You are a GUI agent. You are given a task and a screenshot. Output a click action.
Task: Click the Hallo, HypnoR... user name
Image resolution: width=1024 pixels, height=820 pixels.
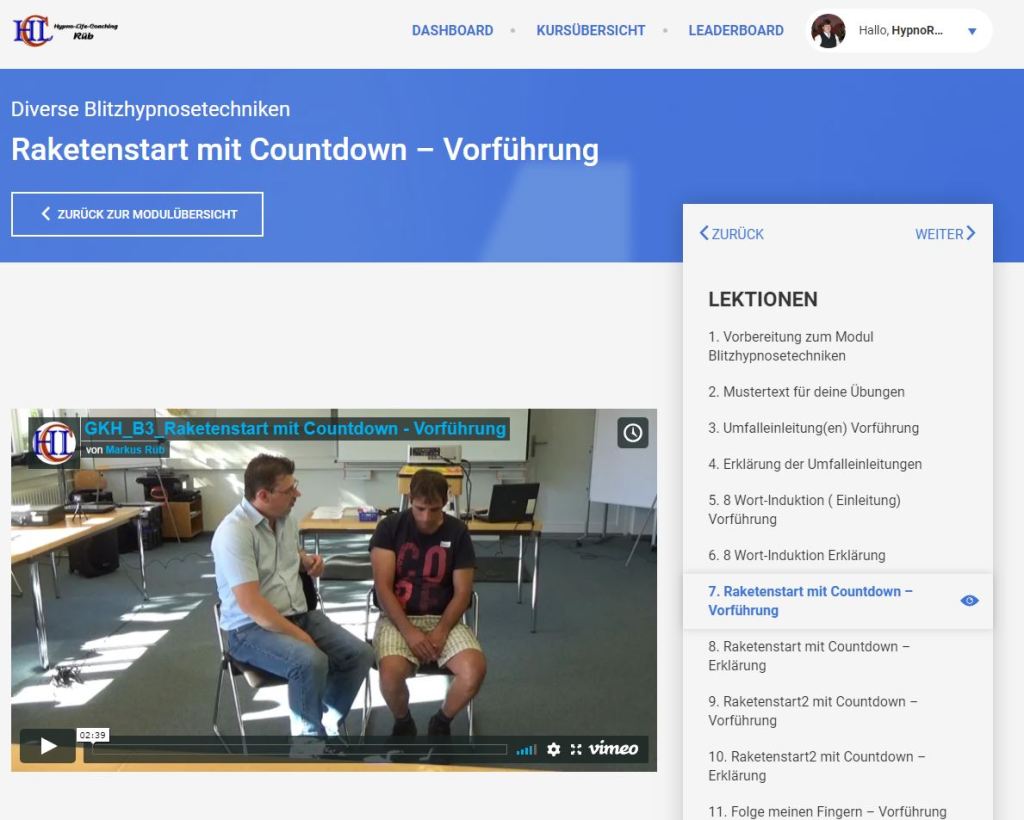click(x=900, y=30)
